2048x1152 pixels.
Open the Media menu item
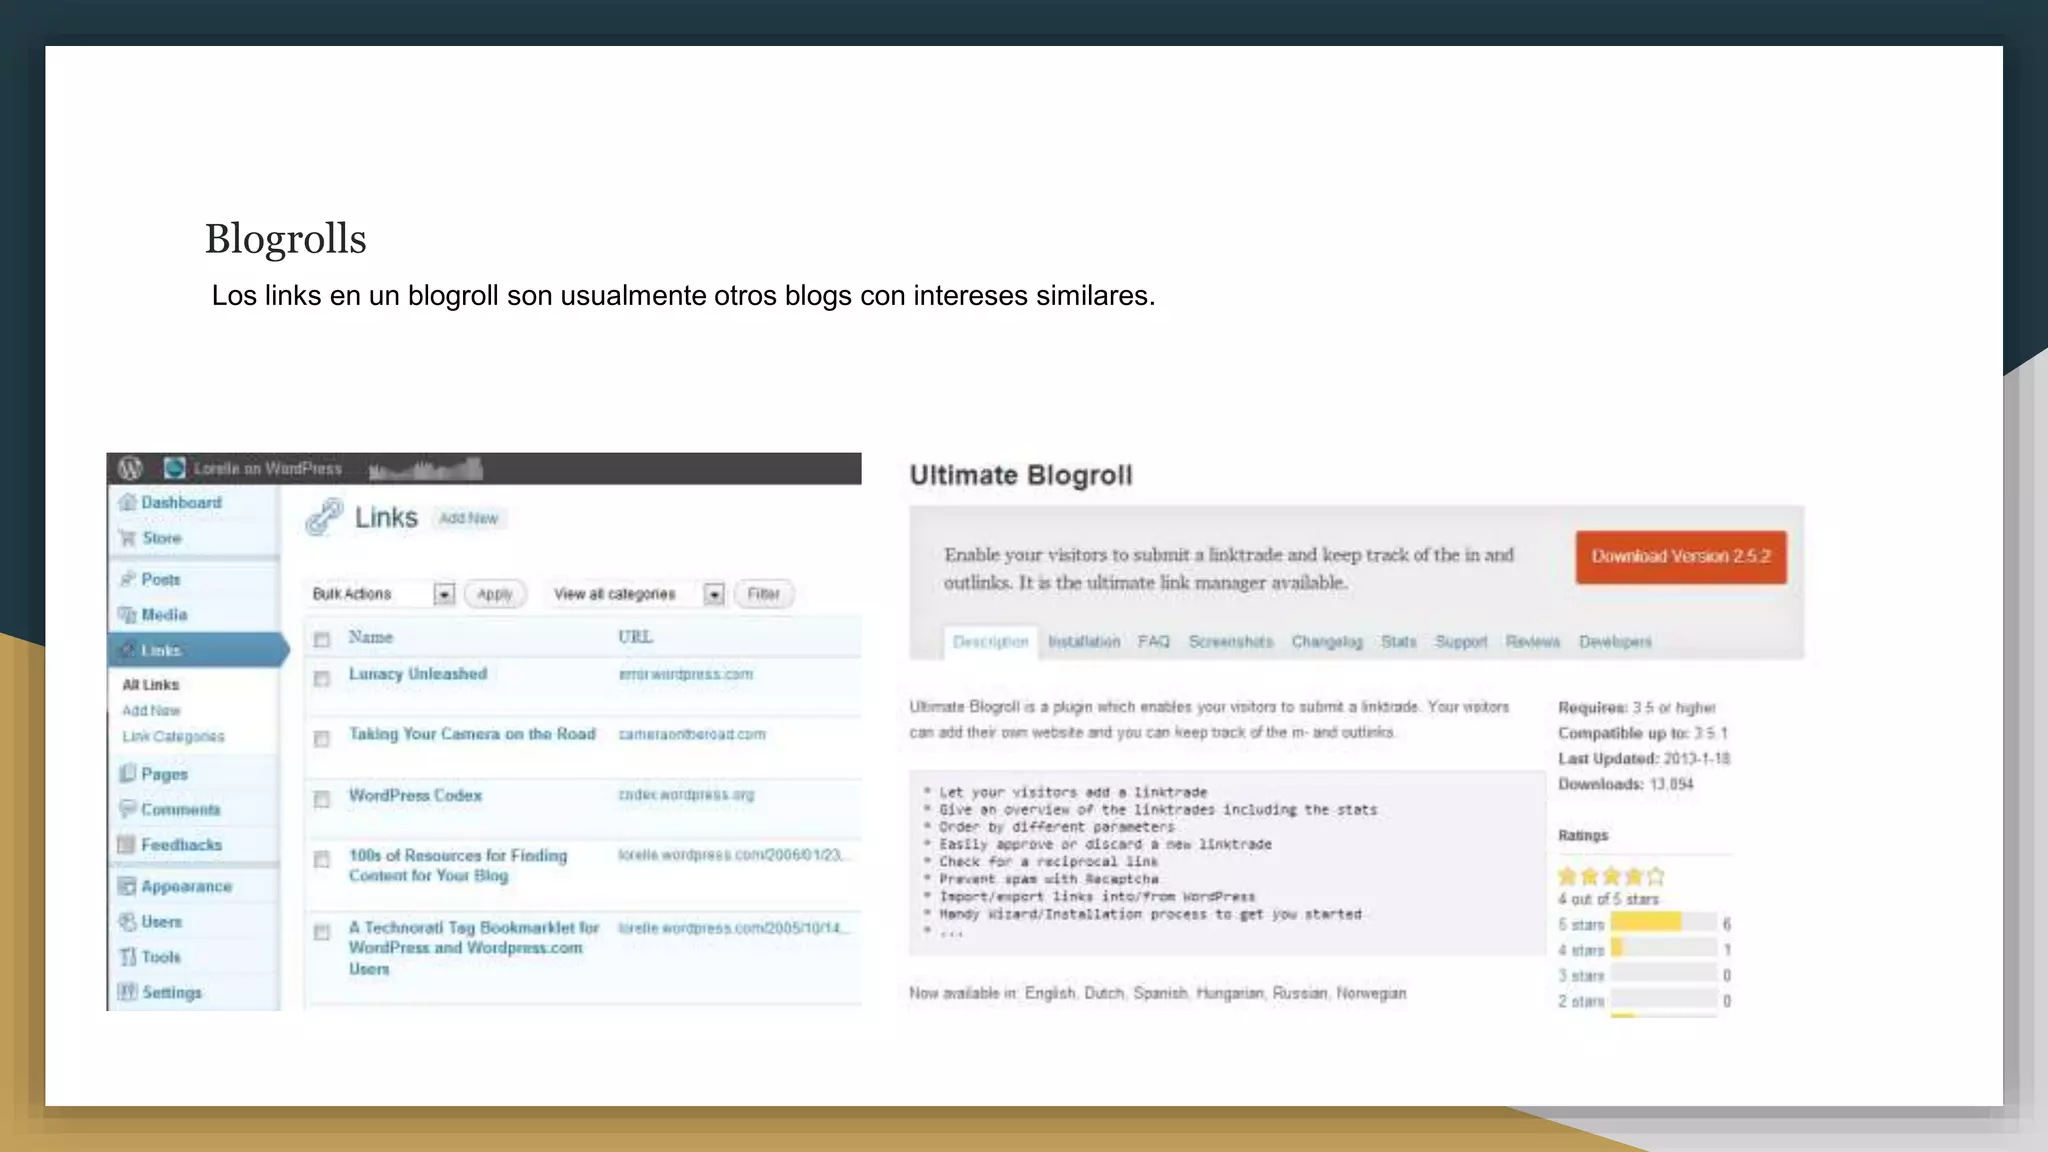click(x=164, y=614)
